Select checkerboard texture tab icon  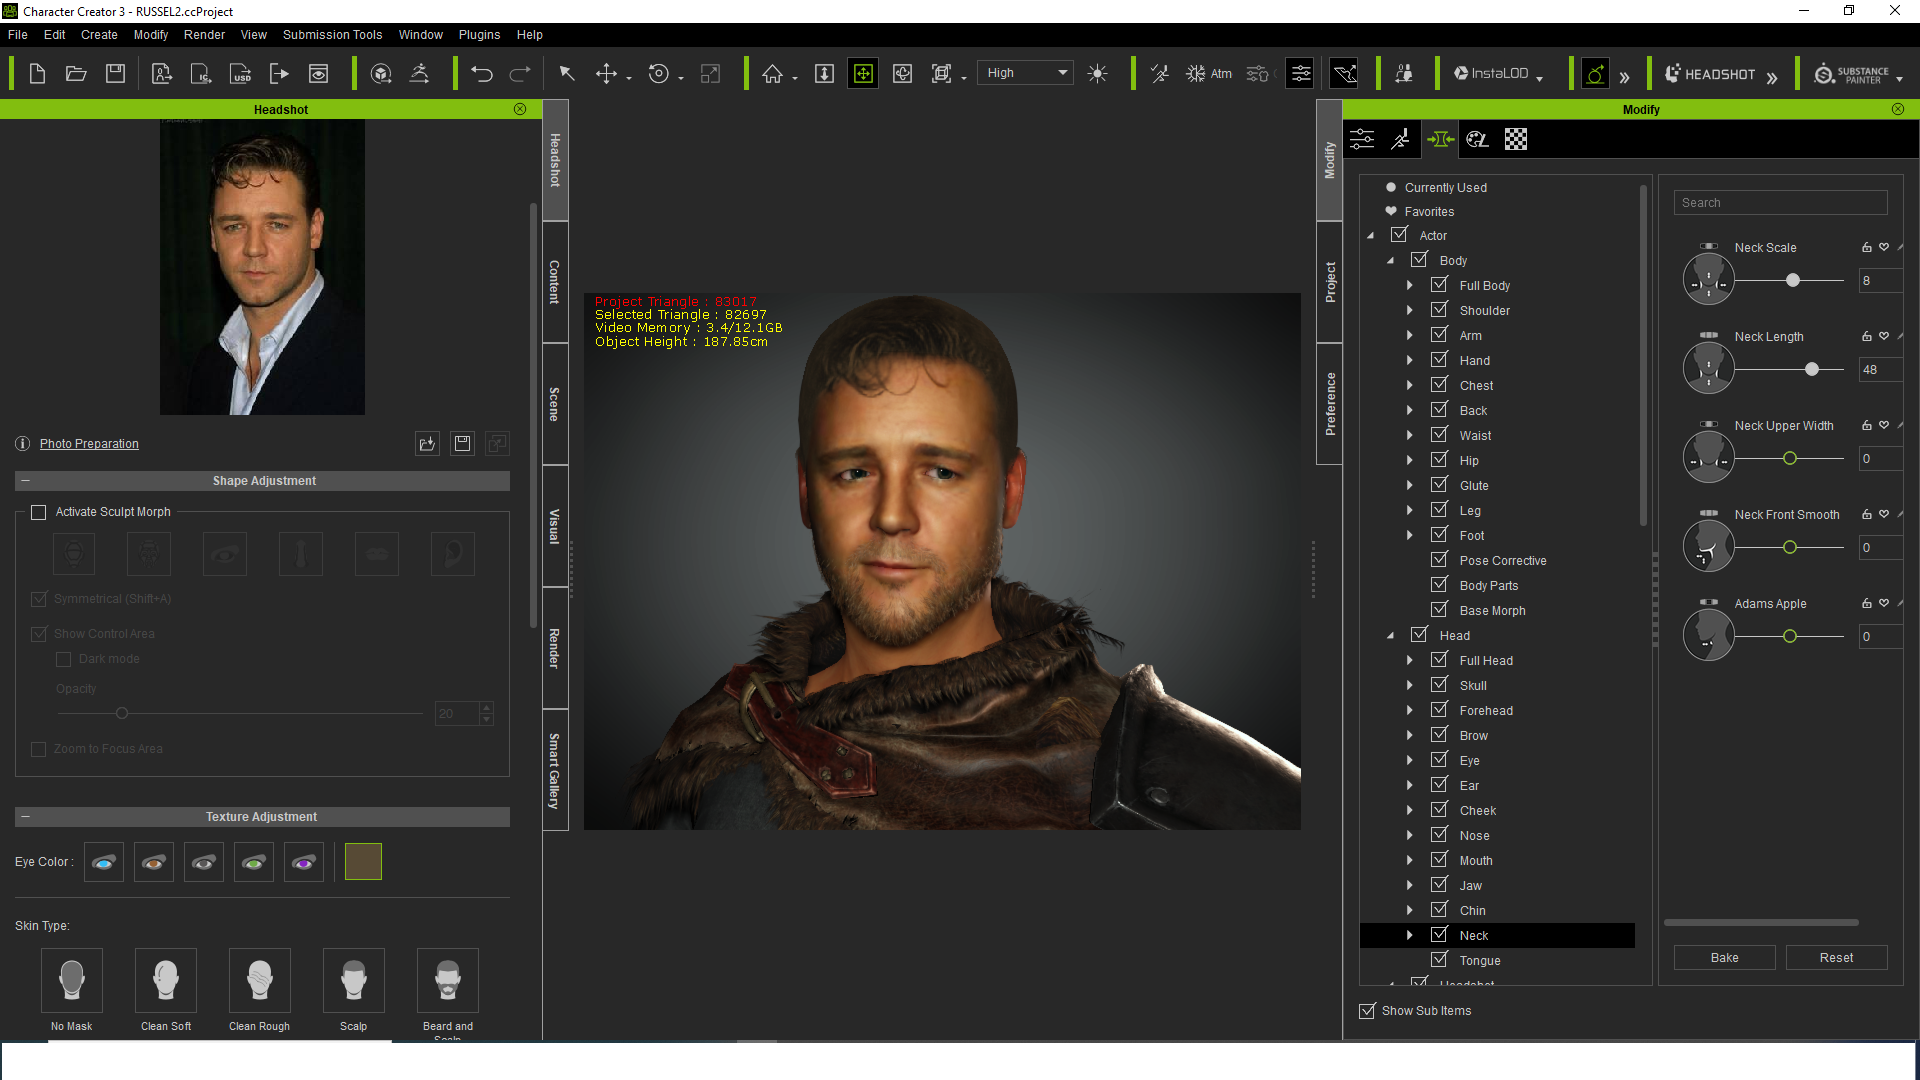[1516, 139]
